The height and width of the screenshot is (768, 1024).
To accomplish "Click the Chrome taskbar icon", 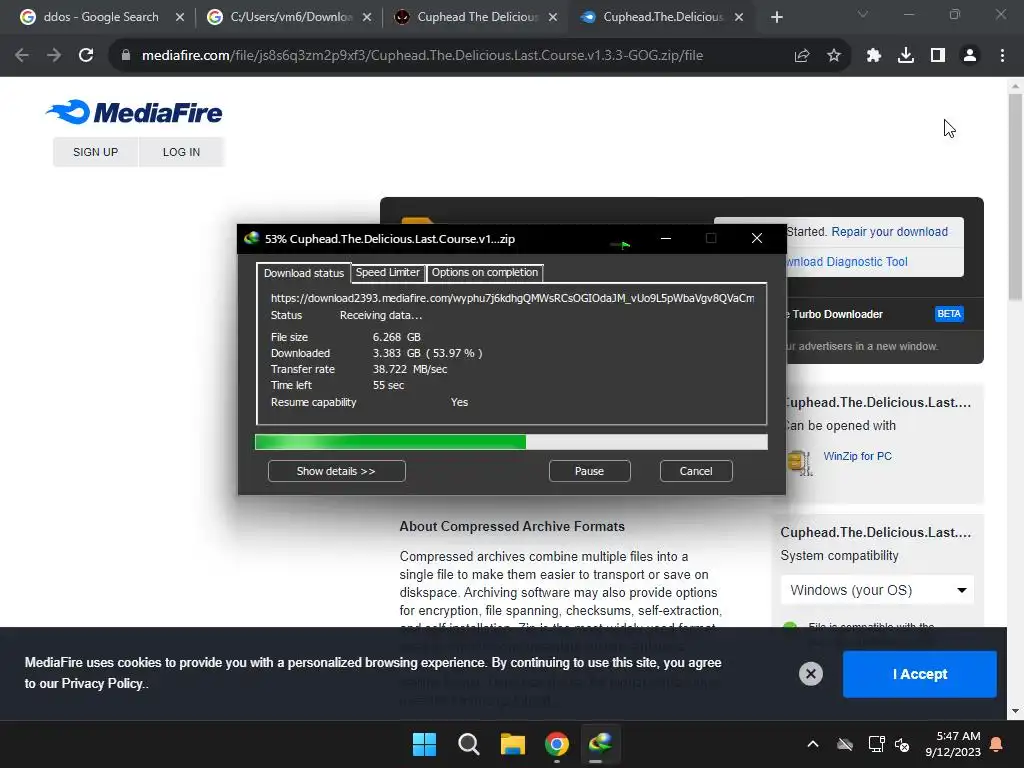I will (x=556, y=744).
